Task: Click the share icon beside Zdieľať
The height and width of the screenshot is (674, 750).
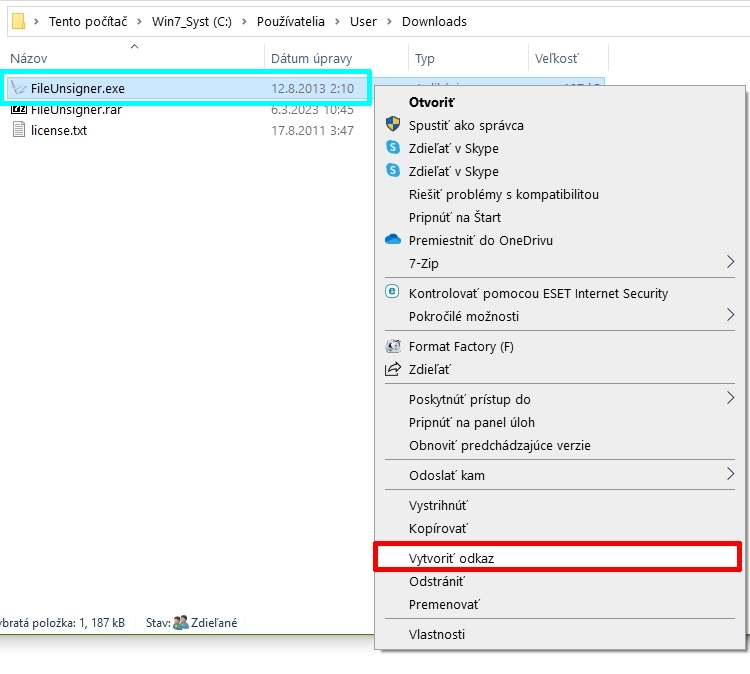Action: coord(393,369)
